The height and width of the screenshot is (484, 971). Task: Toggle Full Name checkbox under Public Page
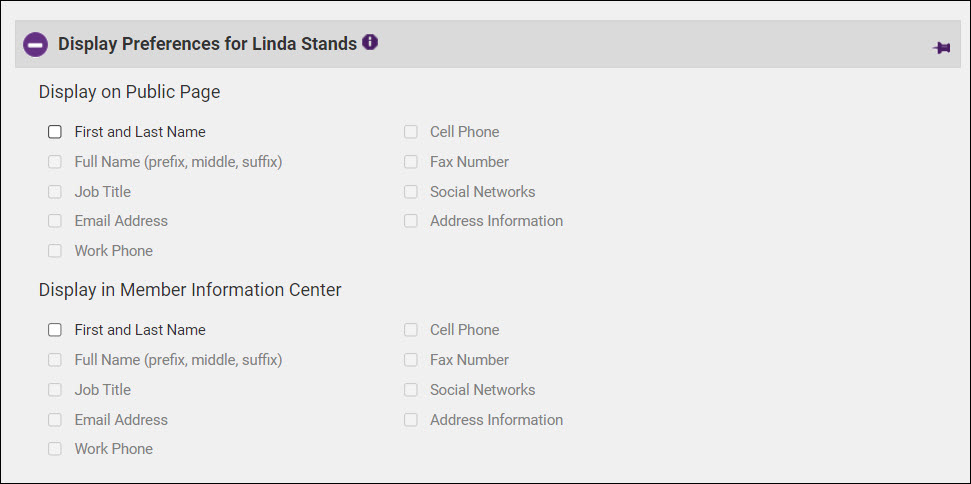(55, 162)
